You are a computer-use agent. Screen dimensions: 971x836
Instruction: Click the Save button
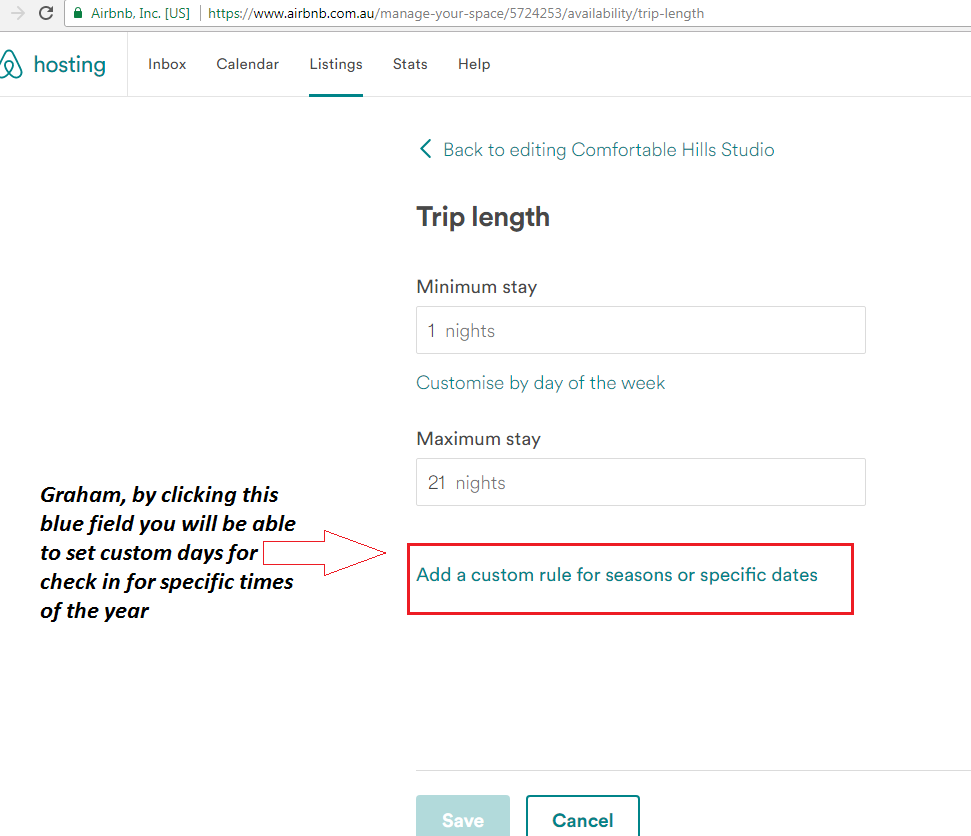tap(463, 817)
